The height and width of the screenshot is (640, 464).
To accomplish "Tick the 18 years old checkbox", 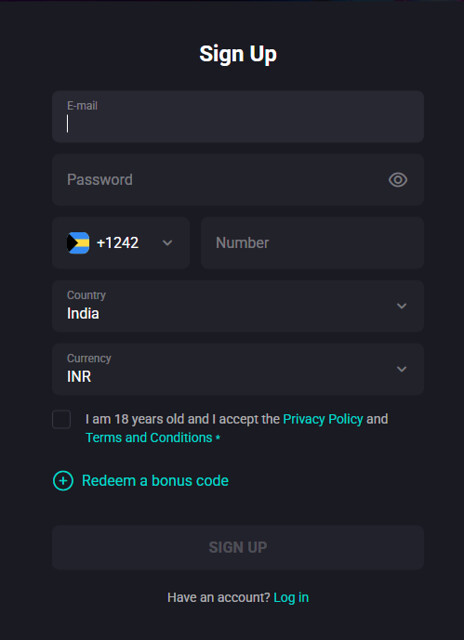I will coord(62,420).
